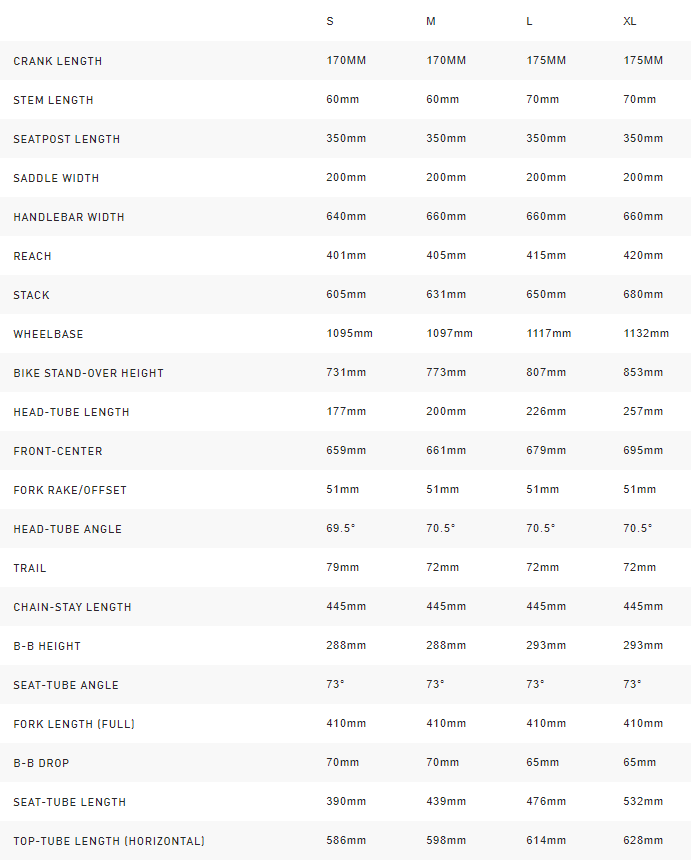Select the REACH row label

[32, 256]
